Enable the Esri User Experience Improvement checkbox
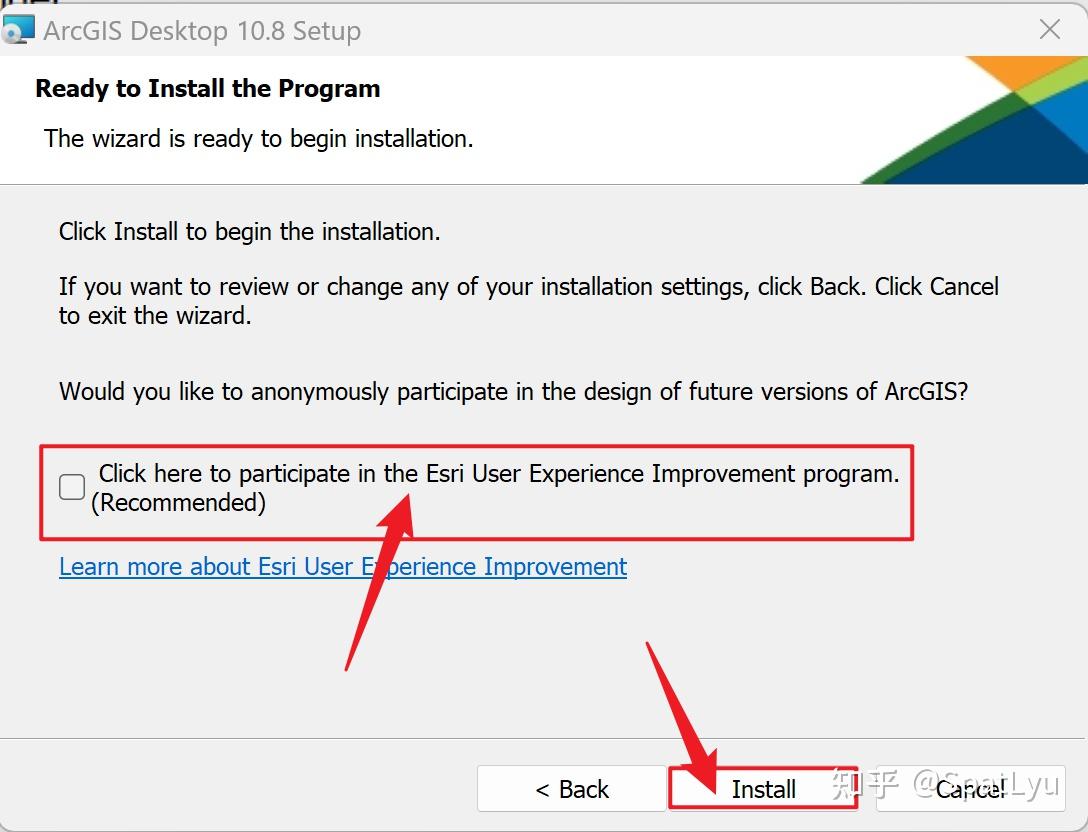This screenshot has width=1088, height=832. (72, 487)
